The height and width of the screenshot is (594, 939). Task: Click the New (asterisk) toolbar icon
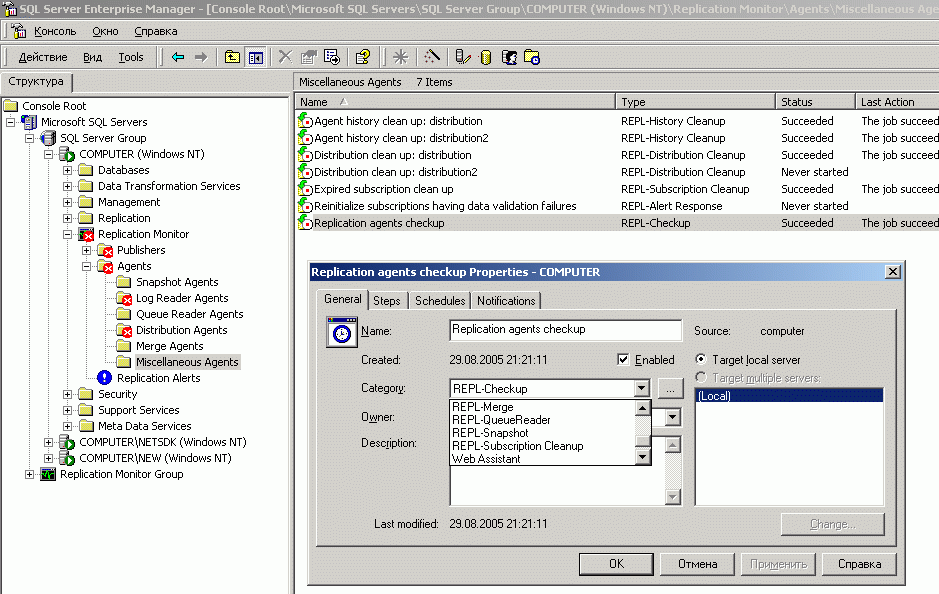click(400, 57)
